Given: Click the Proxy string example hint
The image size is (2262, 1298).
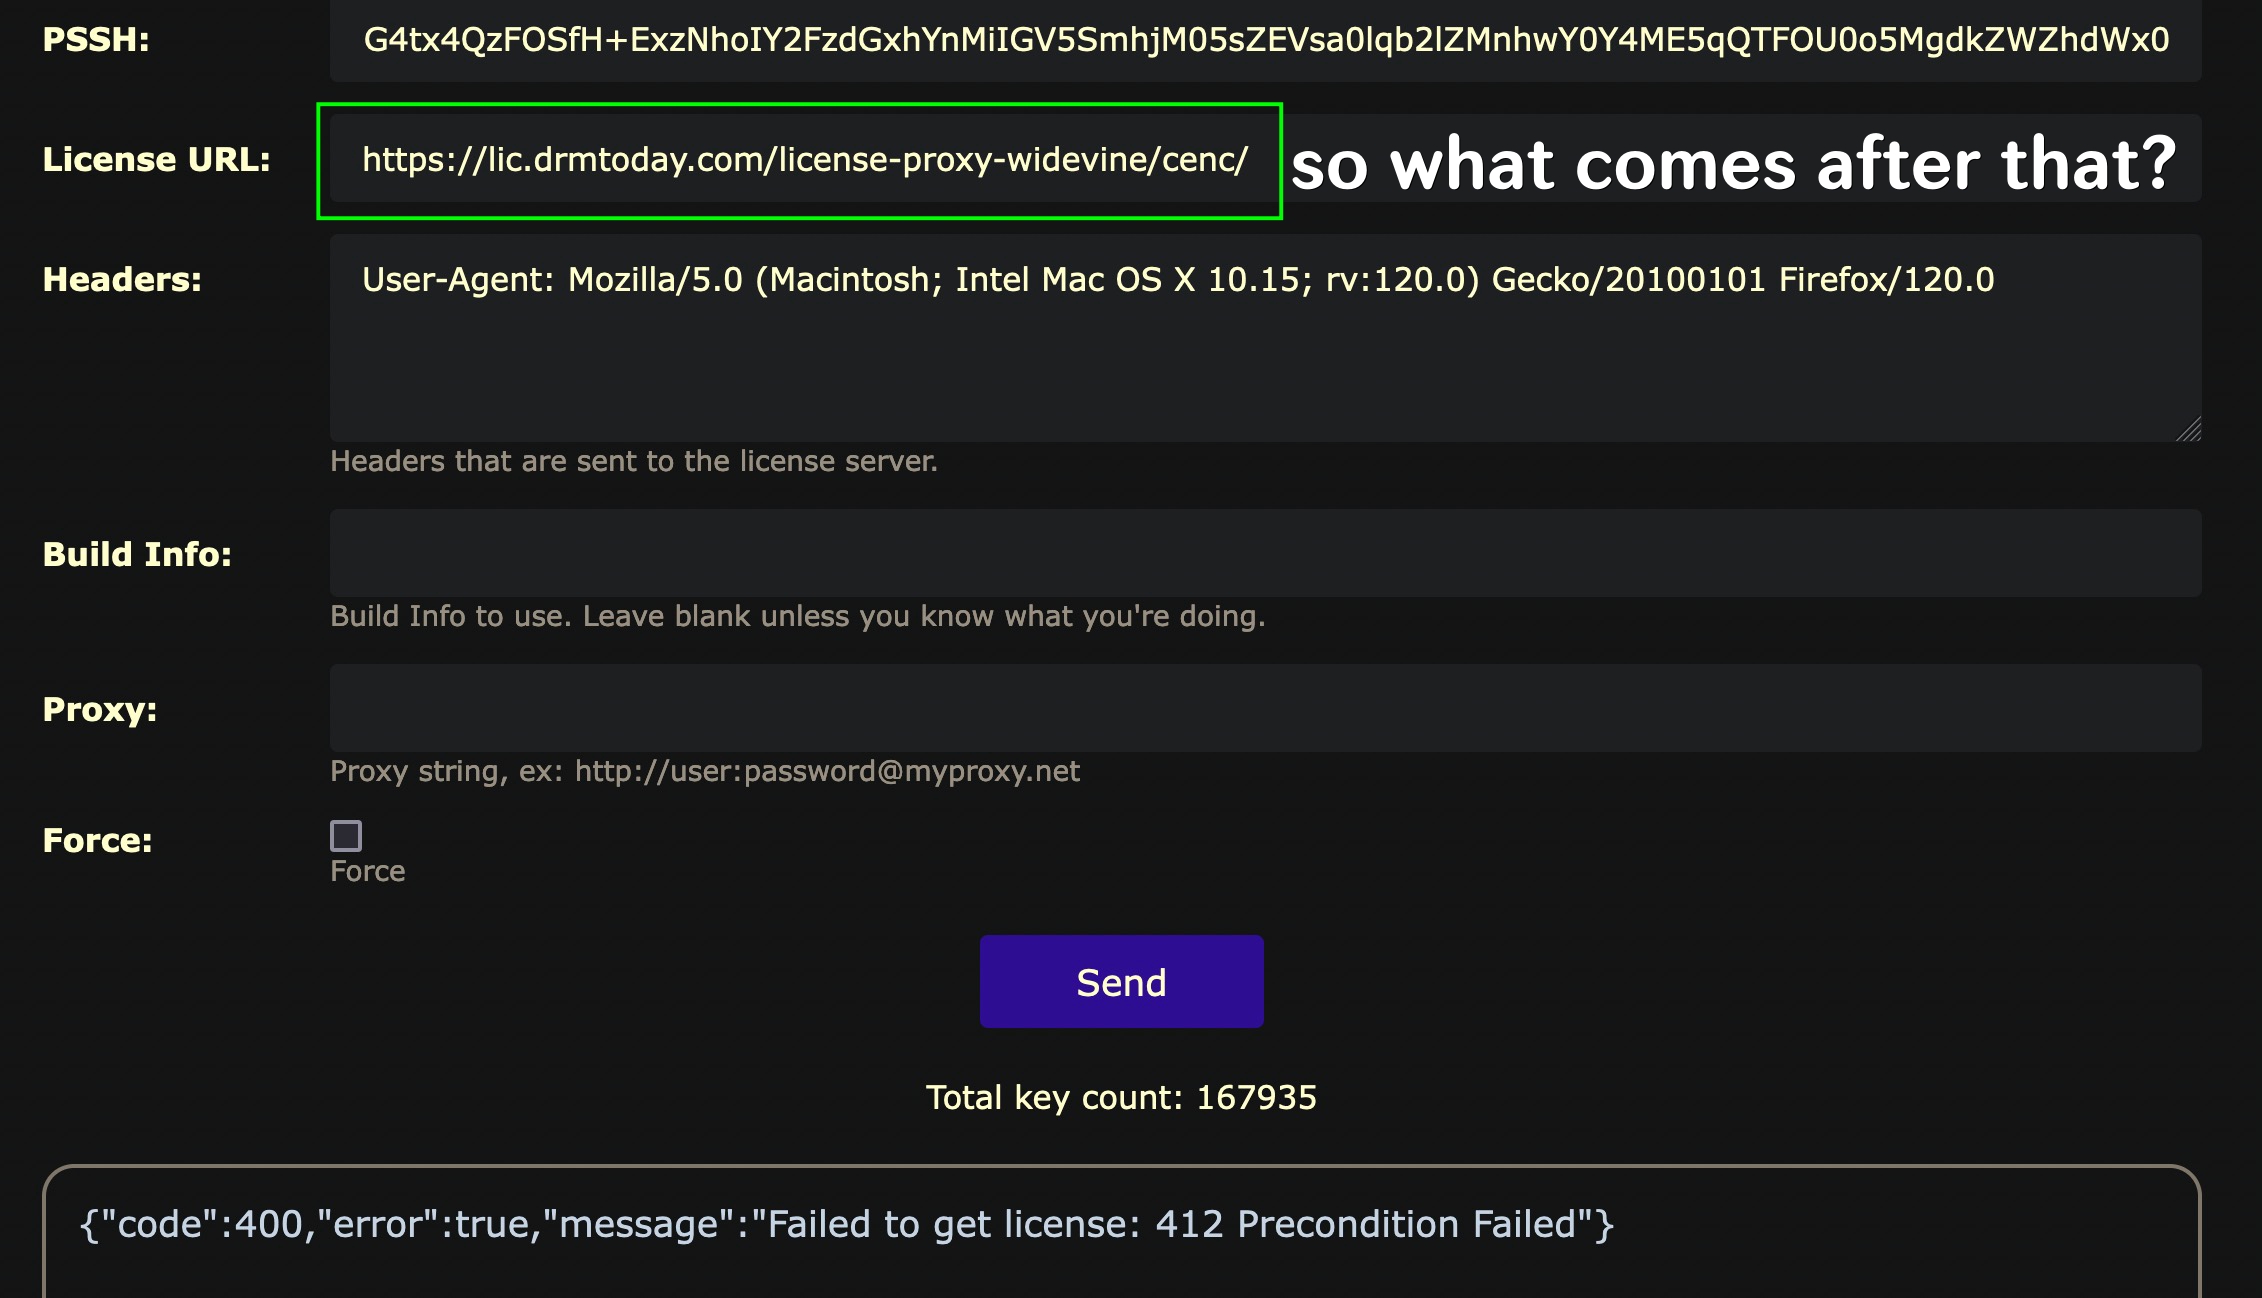Looking at the screenshot, I should [x=705, y=771].
